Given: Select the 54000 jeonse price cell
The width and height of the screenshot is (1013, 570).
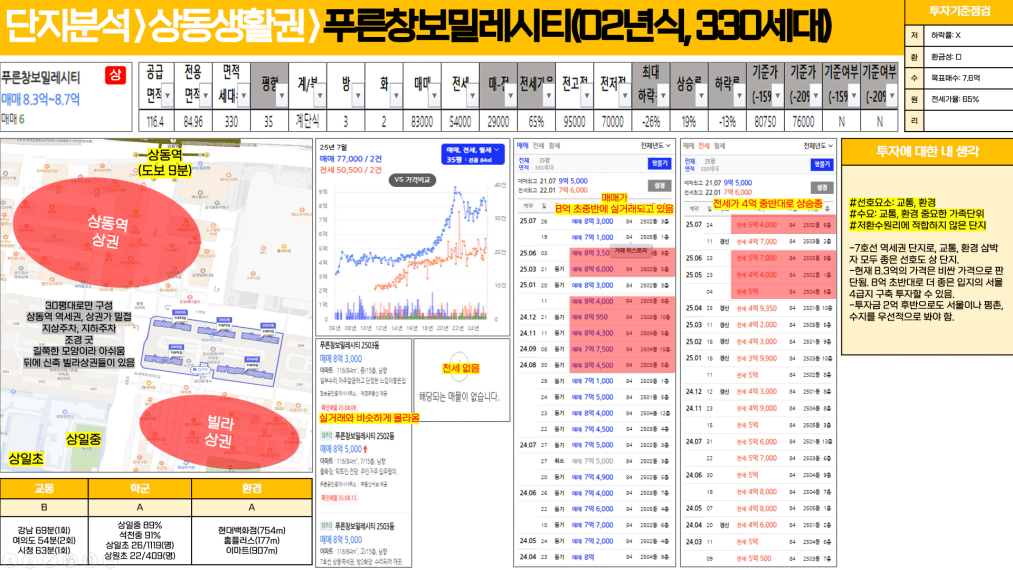Looking at the screenshot, I should point(460,121).
